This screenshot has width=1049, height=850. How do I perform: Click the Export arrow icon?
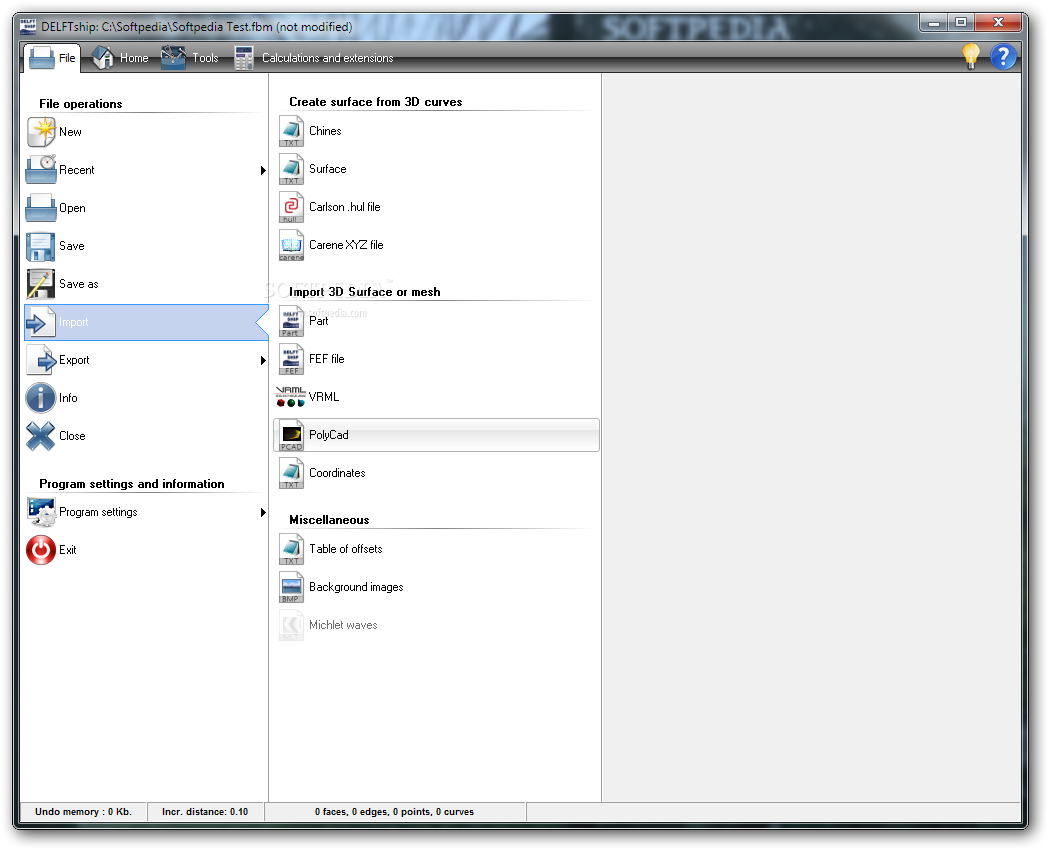pos(41,360)
